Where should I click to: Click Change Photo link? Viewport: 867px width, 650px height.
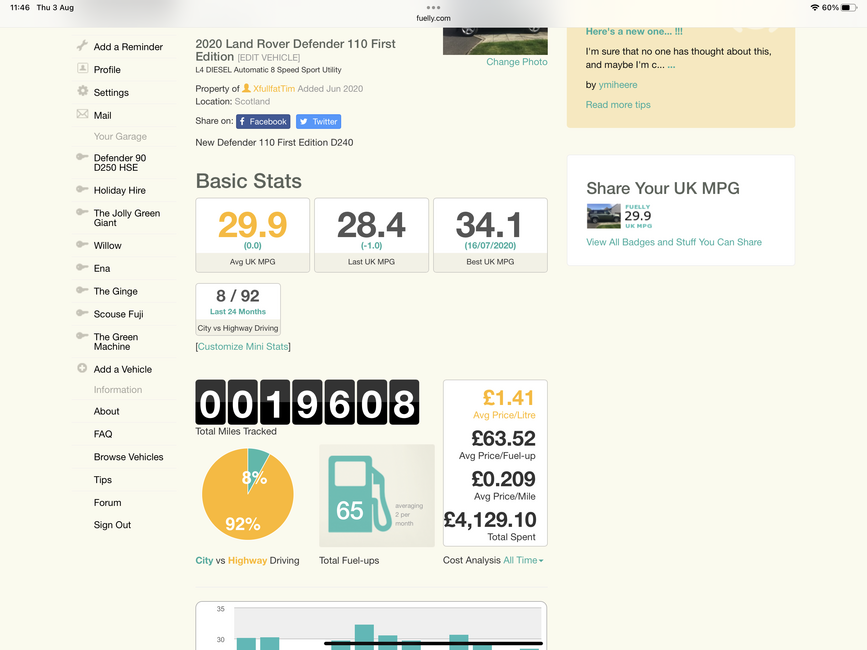click(x=517, y=62)
